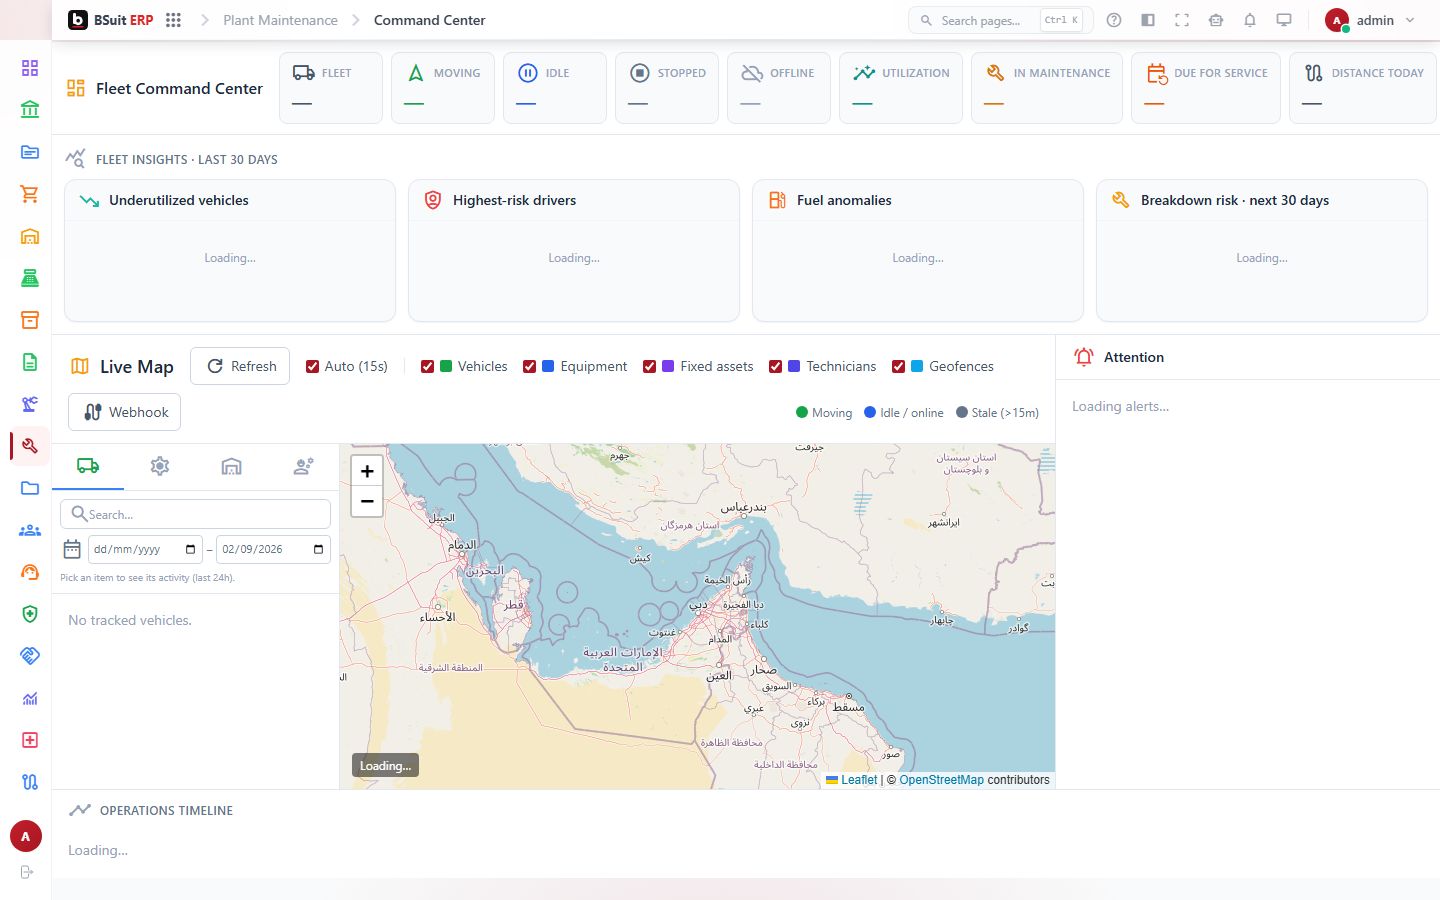
Task: Click the Refresh button
Action: (x=240, y=366)
